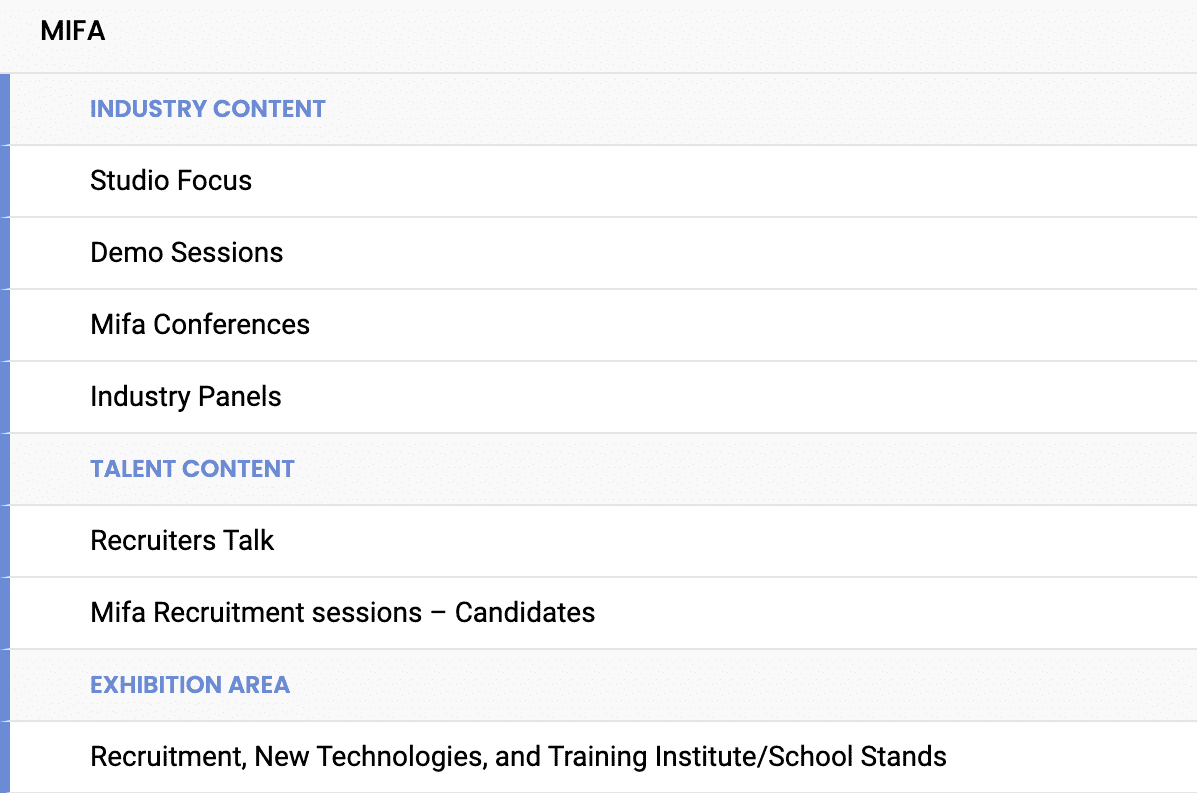The image size is (1197, 793).
Task: Select the EXHIBITION AREA section heading
Action: pyautogui.click(x=190, y=685)
